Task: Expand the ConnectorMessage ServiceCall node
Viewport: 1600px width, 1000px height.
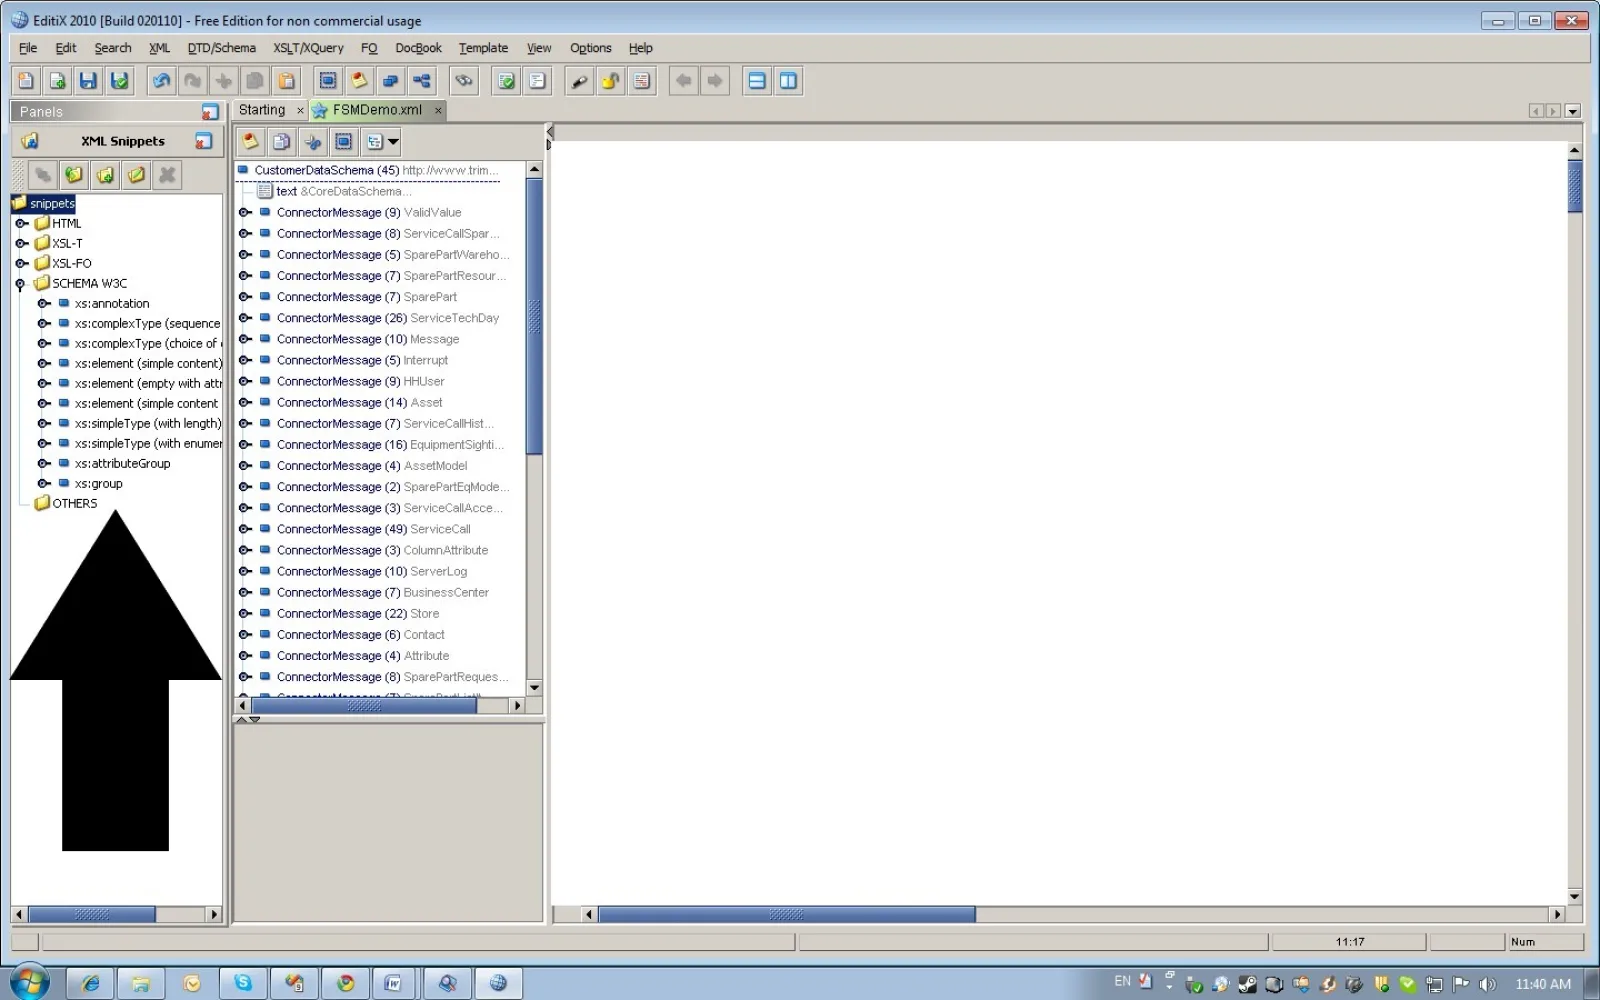Action: (245, 529)
